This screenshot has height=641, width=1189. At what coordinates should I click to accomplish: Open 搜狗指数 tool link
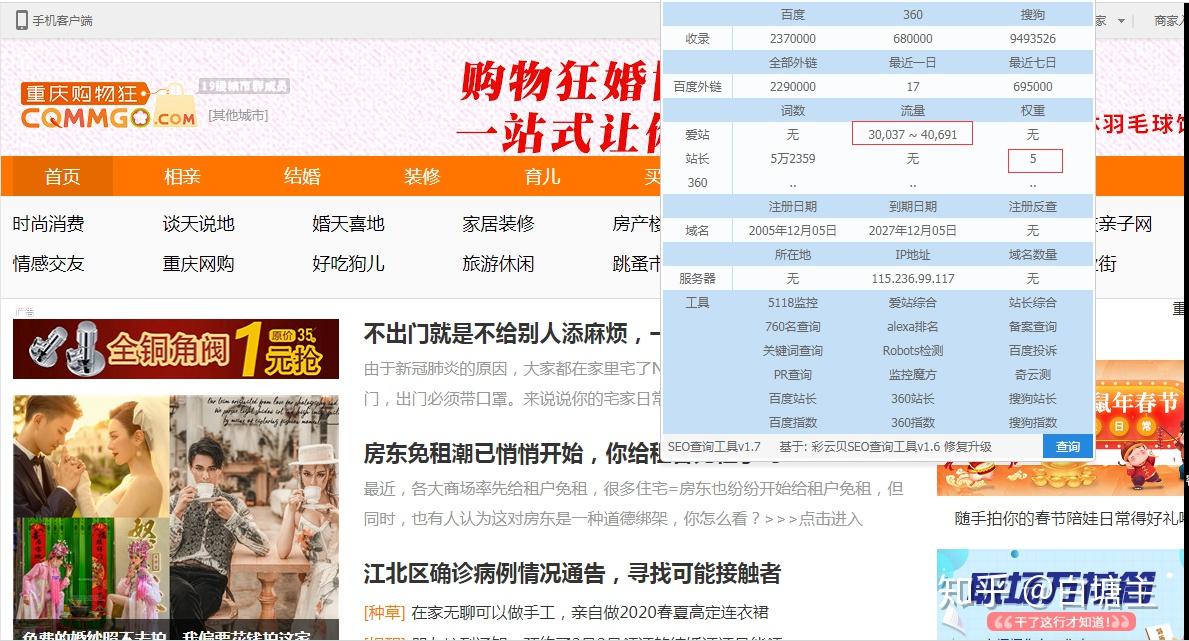click(x=1032, y=423)
